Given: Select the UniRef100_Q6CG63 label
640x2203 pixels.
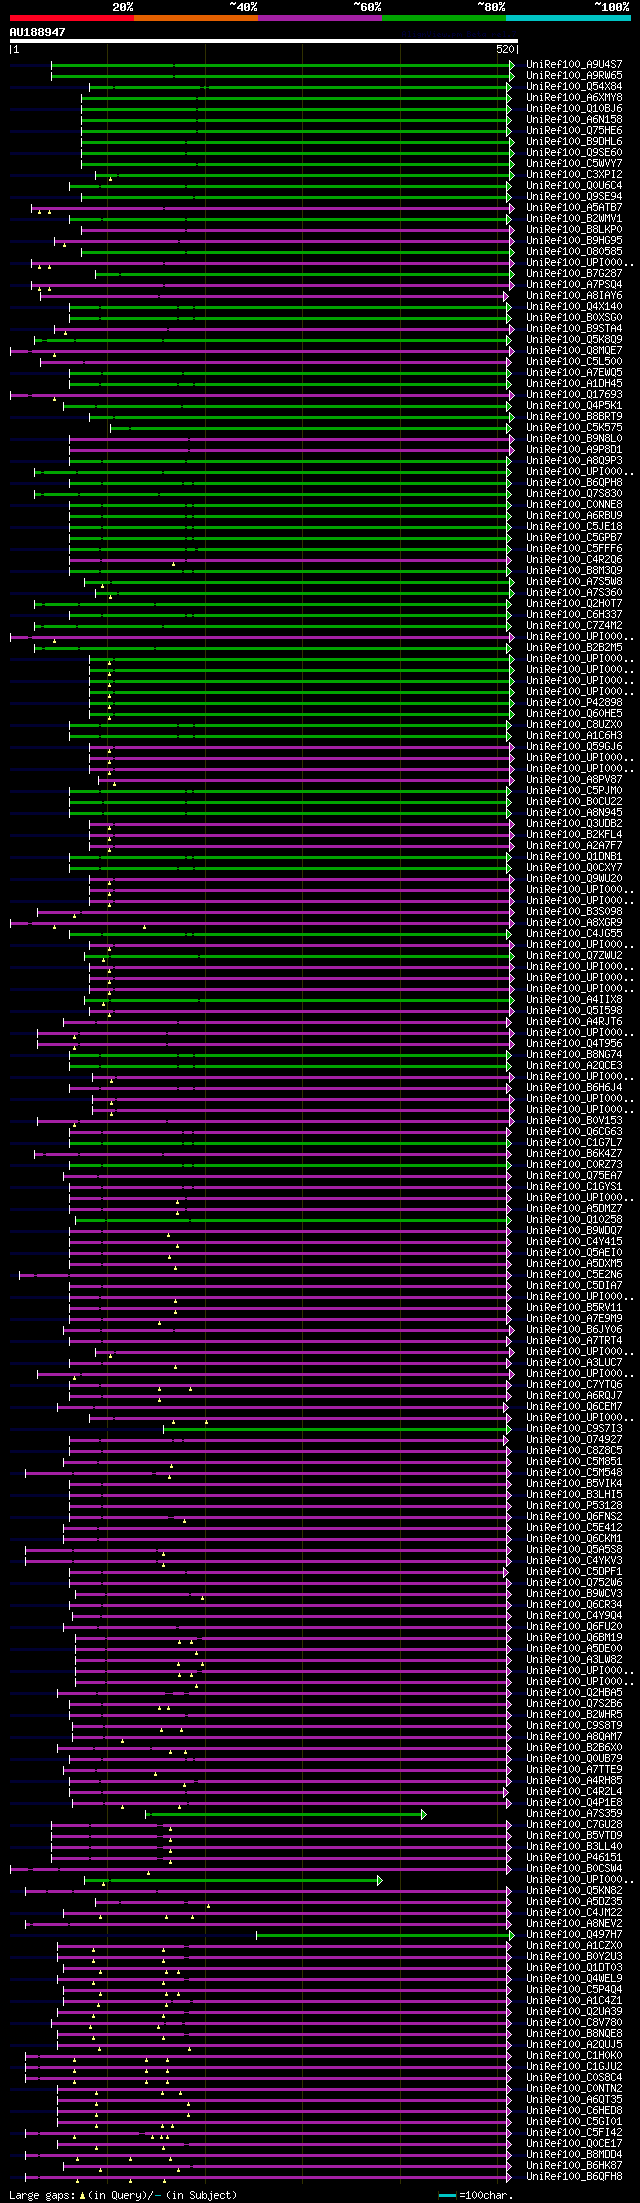Looking at the screenshot, I should point(574,1131).
